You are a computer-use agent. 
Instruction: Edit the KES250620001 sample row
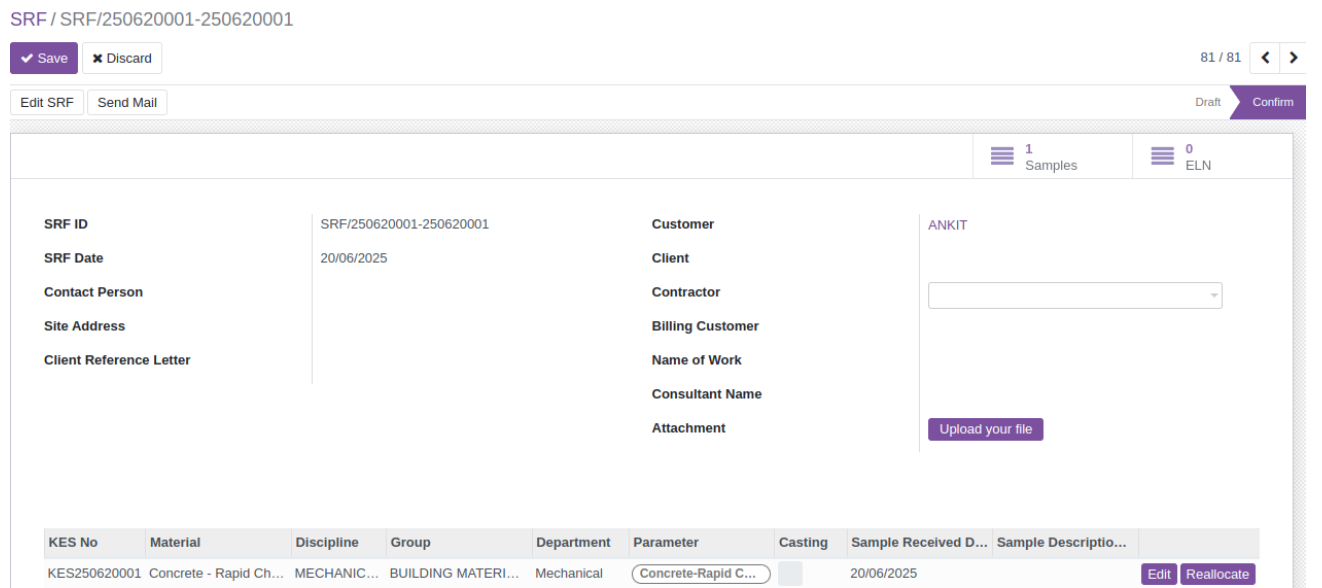1159,574
